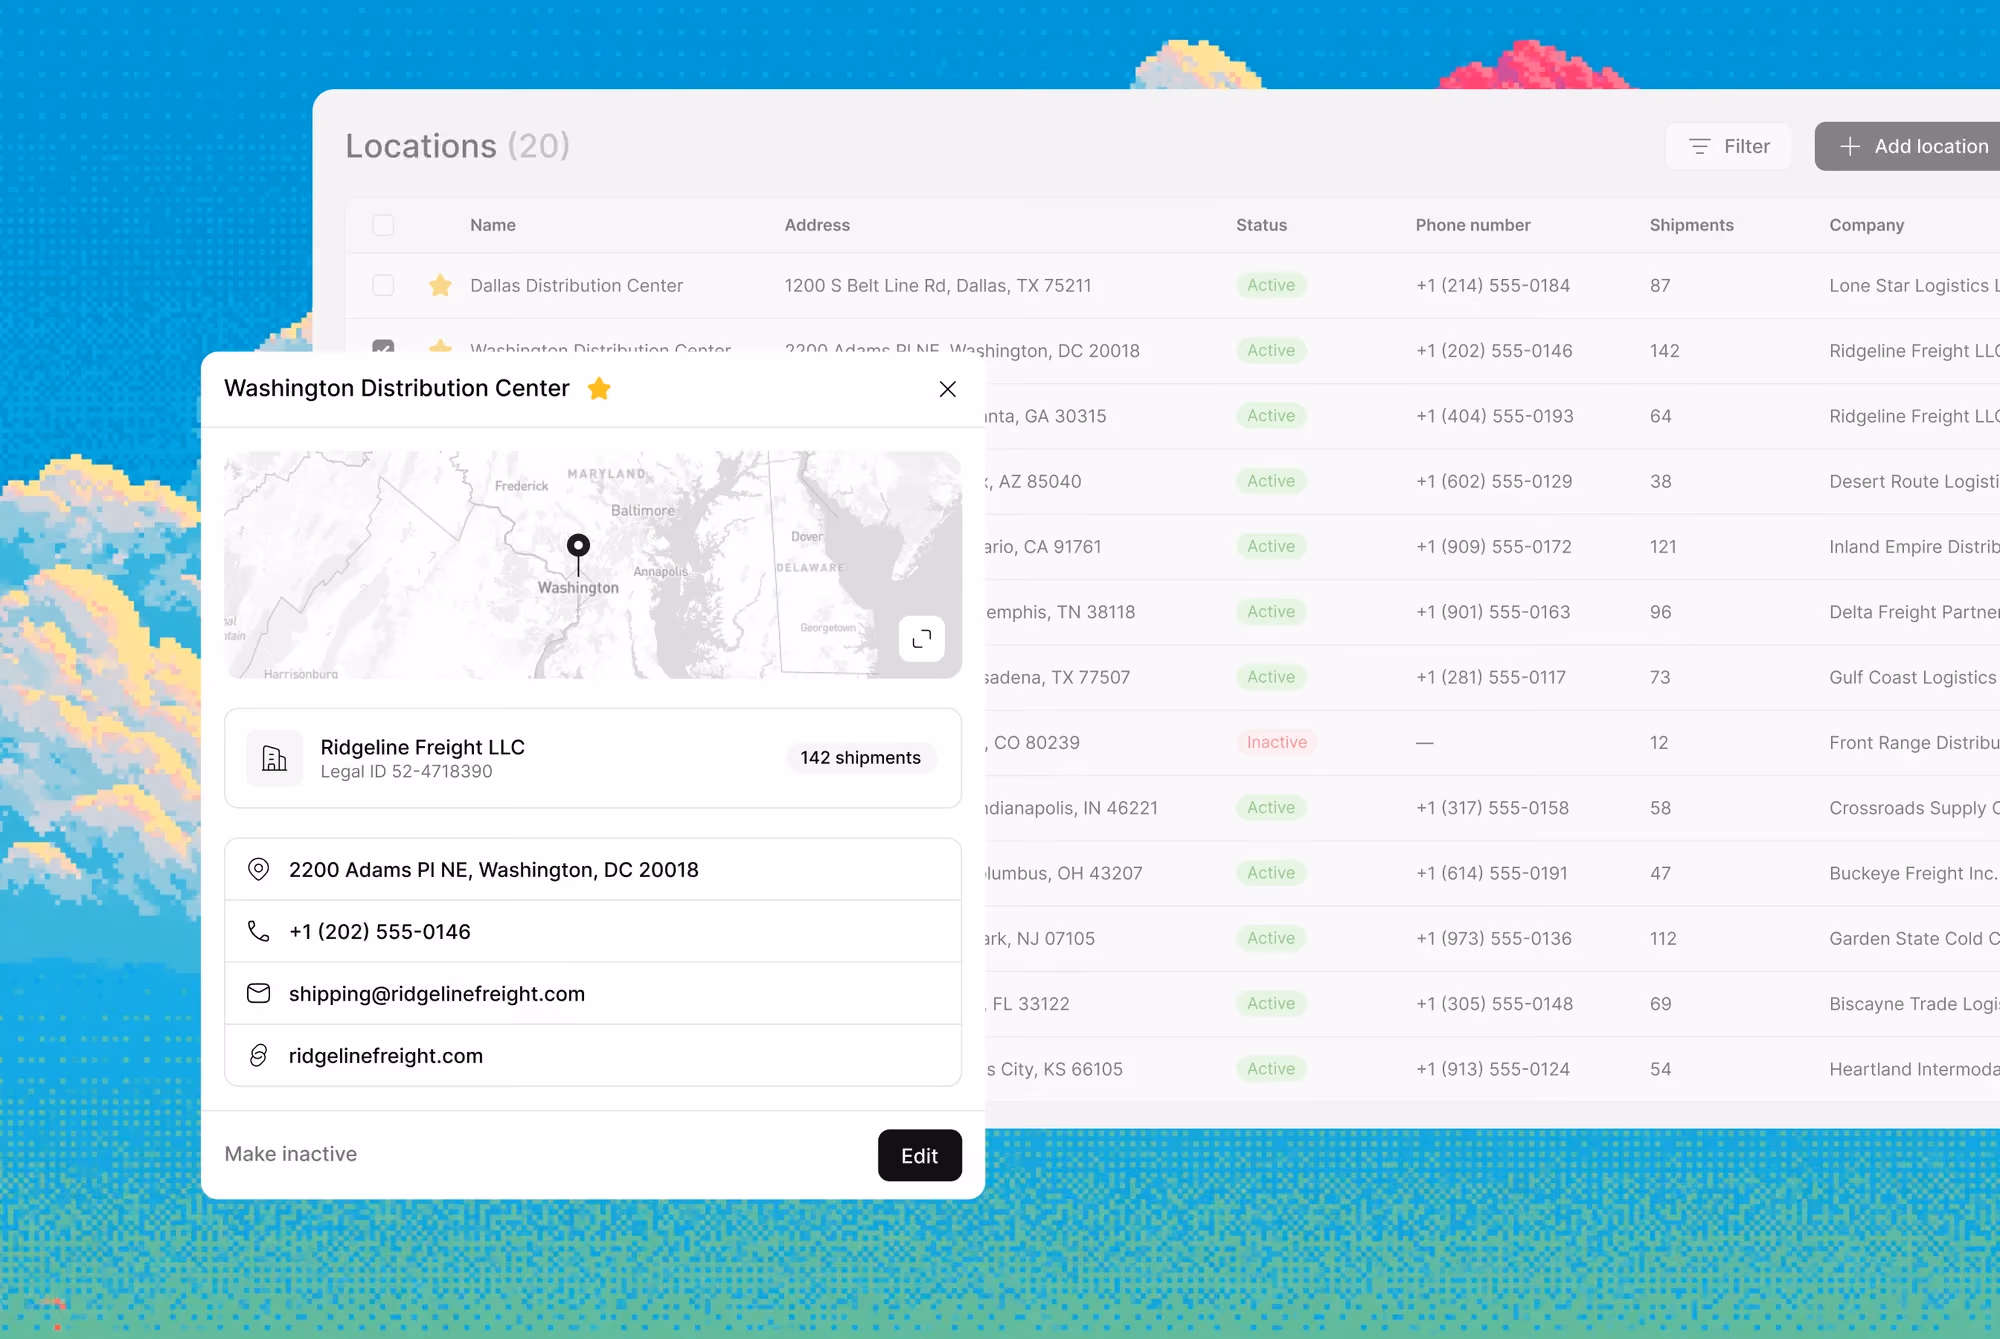This screenshot has width=2000, height=1339.
Task: Click shipments value 121 in the table
Action: pyautogui.click(x=1663, y=547)
